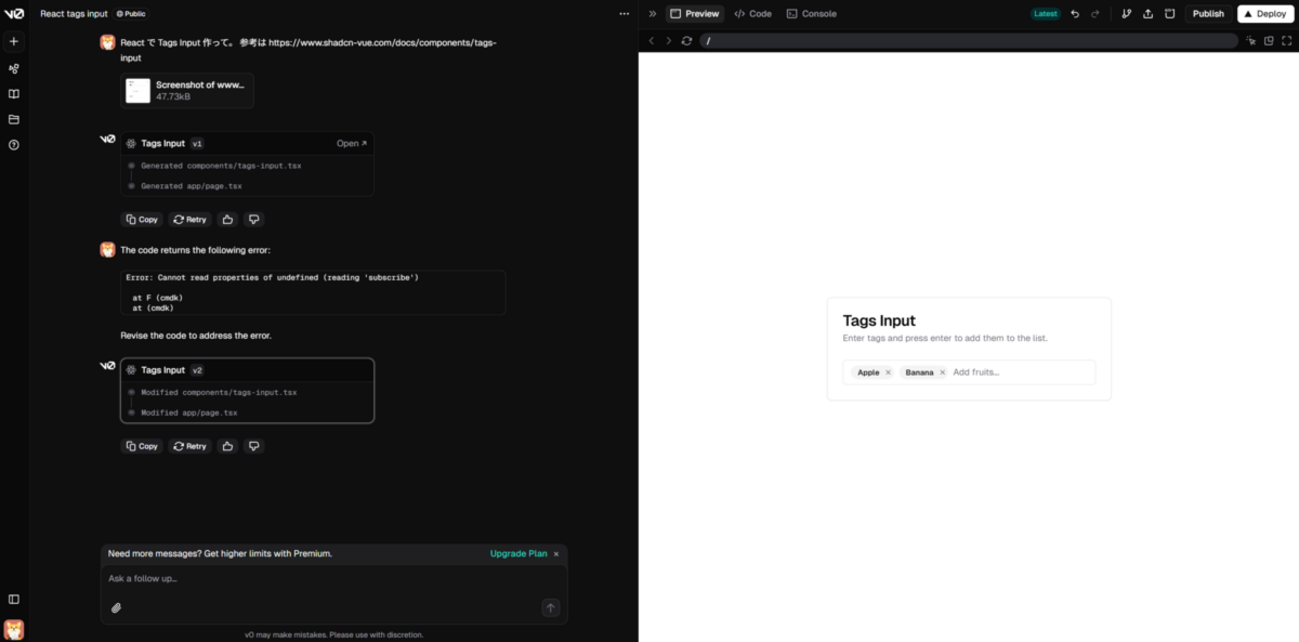Open the community icon in left sidebar

click(14, 69)
